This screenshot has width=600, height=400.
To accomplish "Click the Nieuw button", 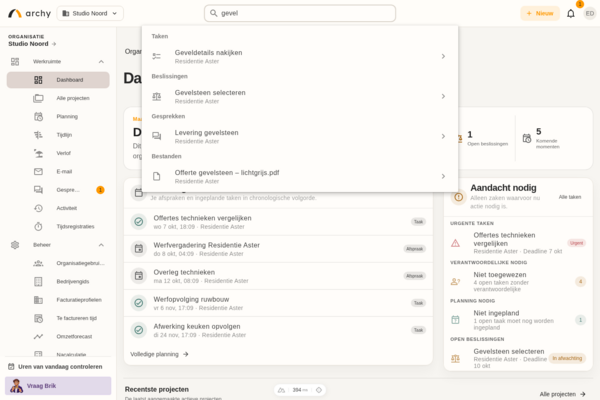I will 540,13.
